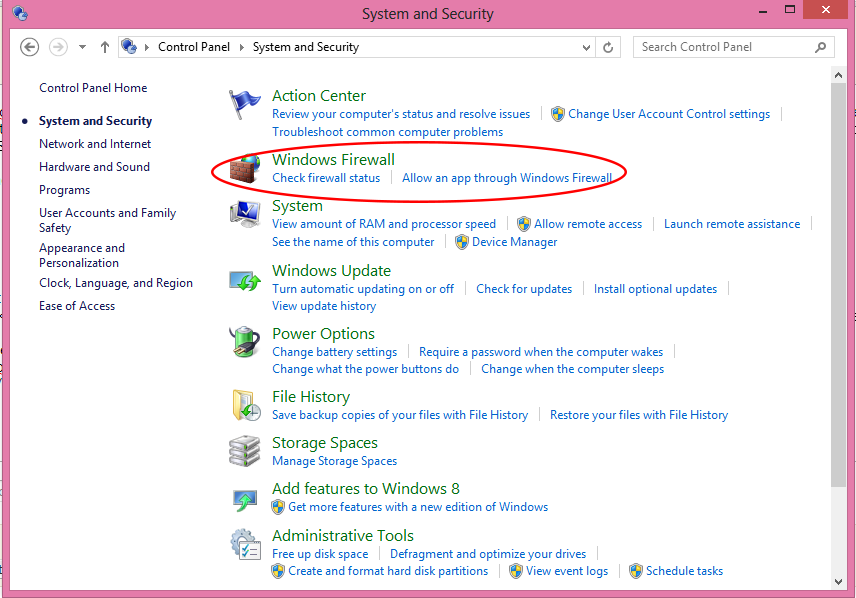Click Change when the computer sleeps

pyautogui.click(x=573, y=369)
